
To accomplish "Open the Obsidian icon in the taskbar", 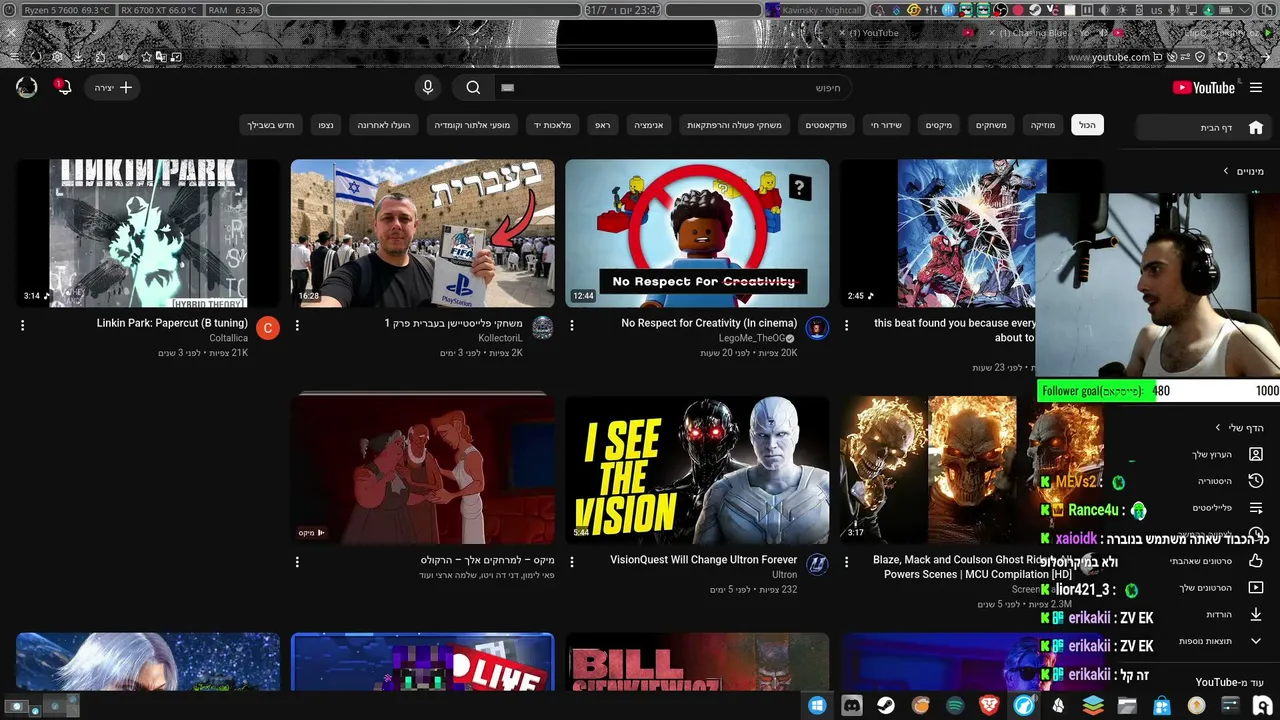I will coord(1058,706).
